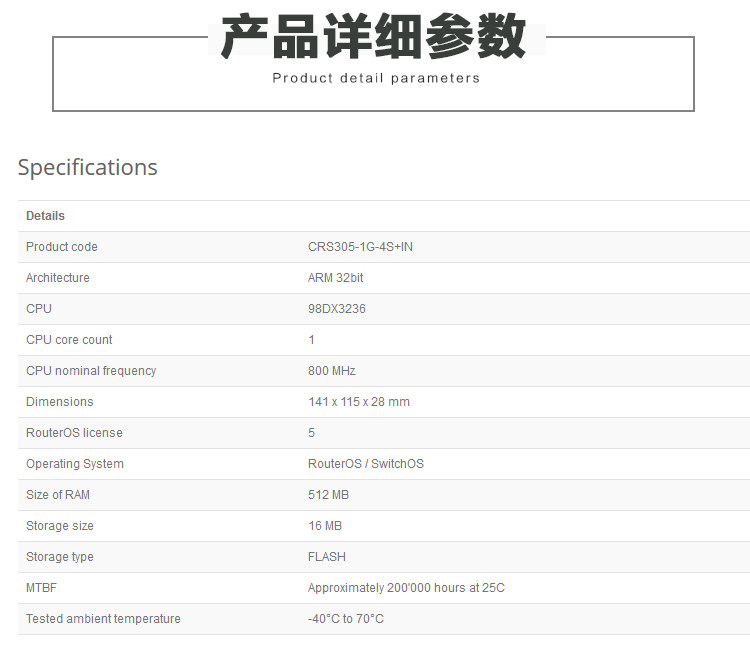The width and height of the screenshot is (750, 653).
Task: Click the 'Product code' label
Action: pos(62,247)
